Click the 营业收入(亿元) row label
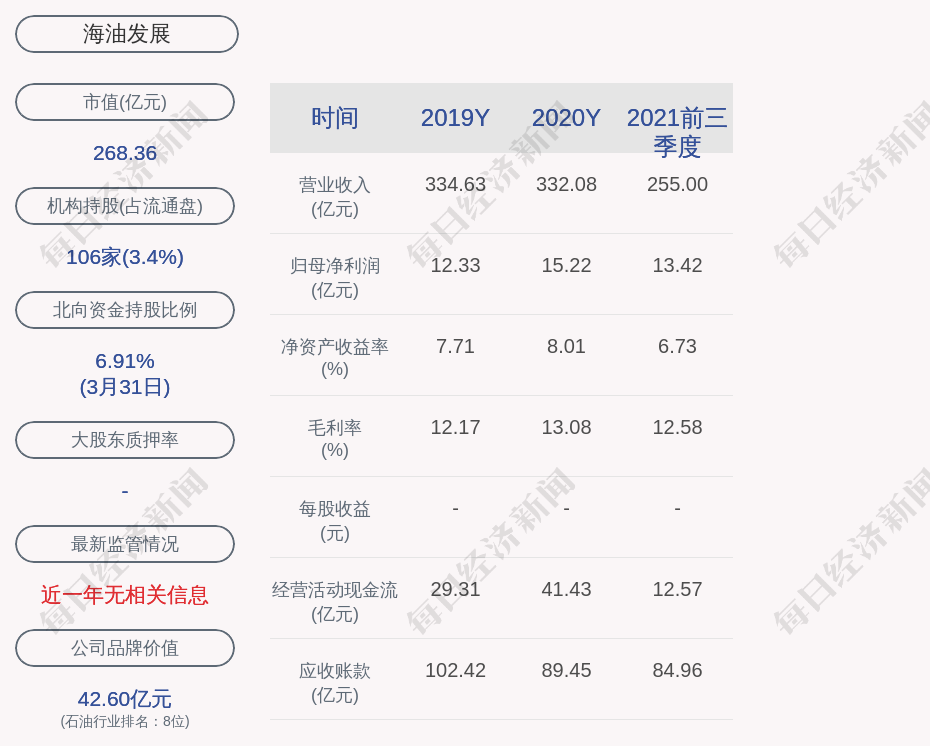This screenshot has height=746, width=930. [335, 197]
